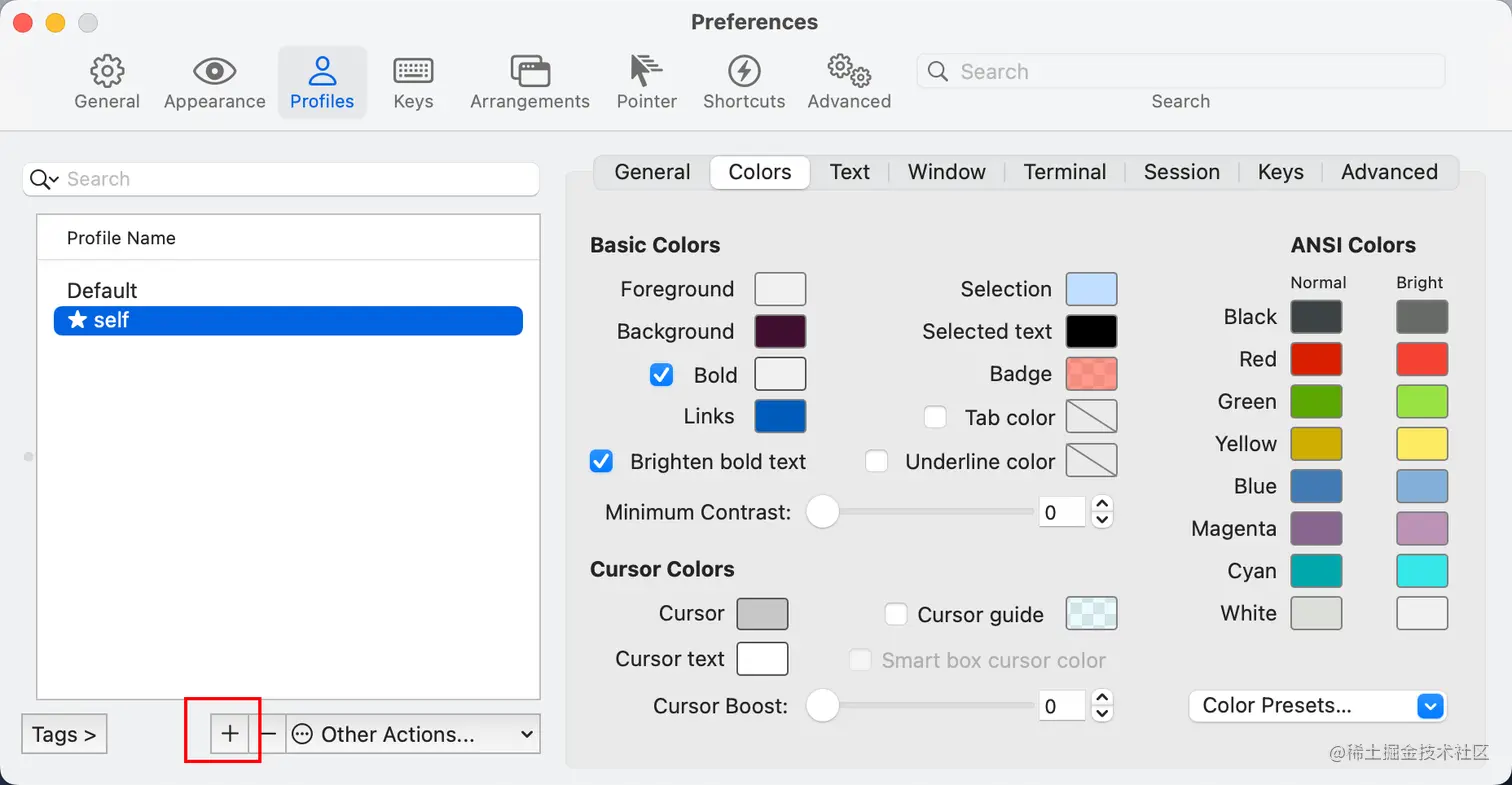Click the Normal Black ANSI swatch
This screenshot has height=785, width=1512.
pos(1316,317)
